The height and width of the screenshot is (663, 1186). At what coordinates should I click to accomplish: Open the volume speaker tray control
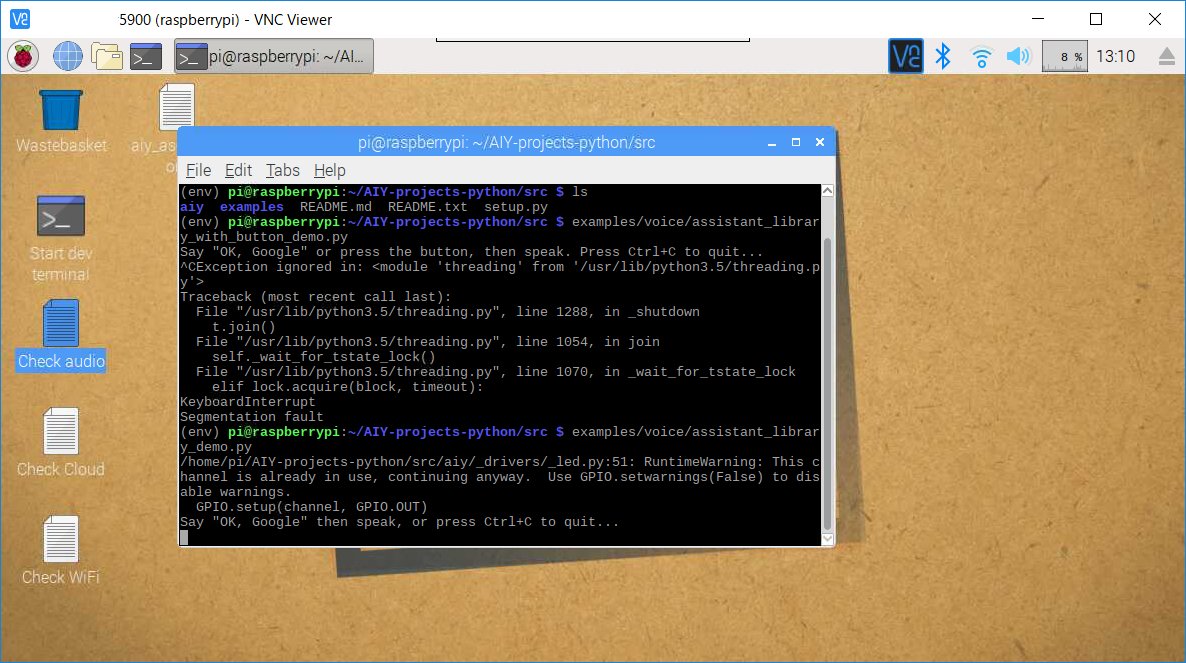tap(1019, 57)
